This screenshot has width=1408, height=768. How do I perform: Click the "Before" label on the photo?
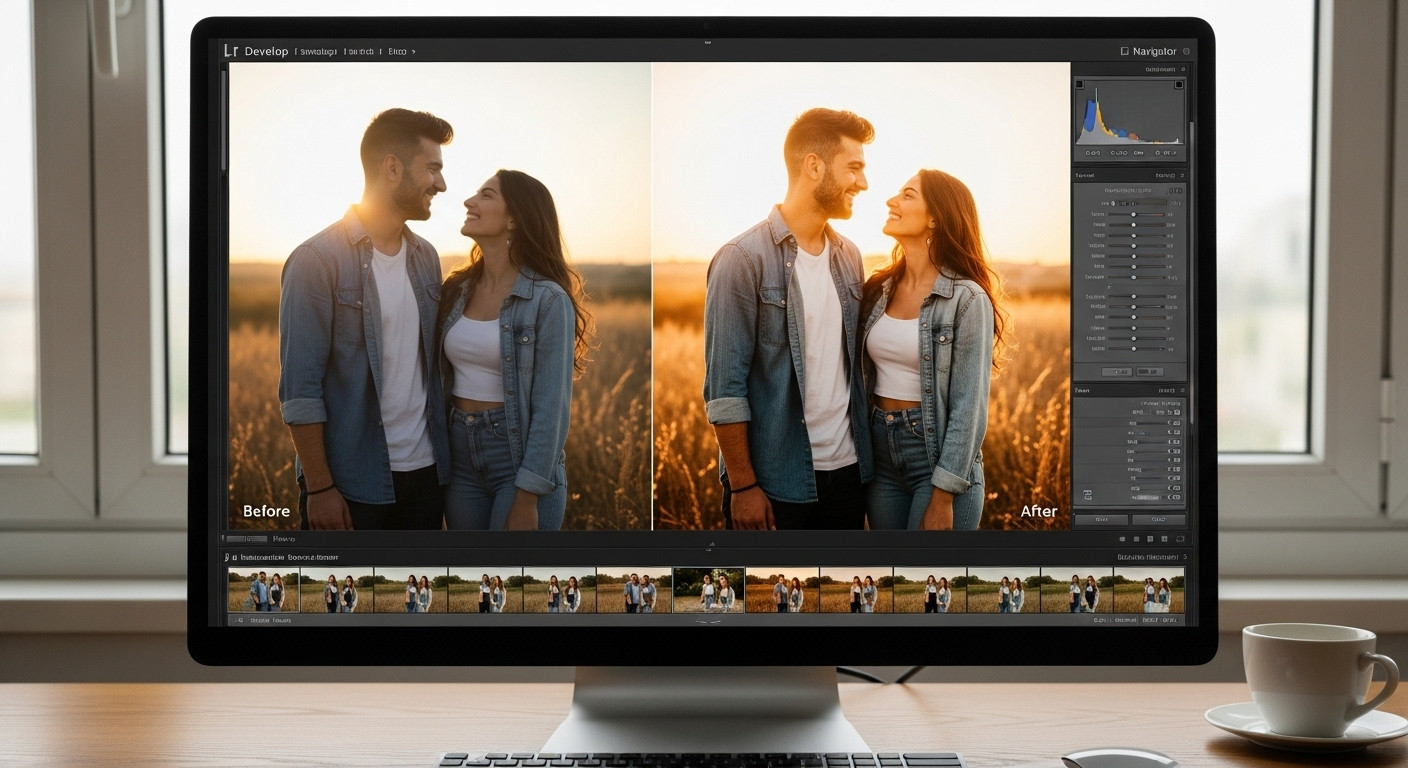[267, 511]
